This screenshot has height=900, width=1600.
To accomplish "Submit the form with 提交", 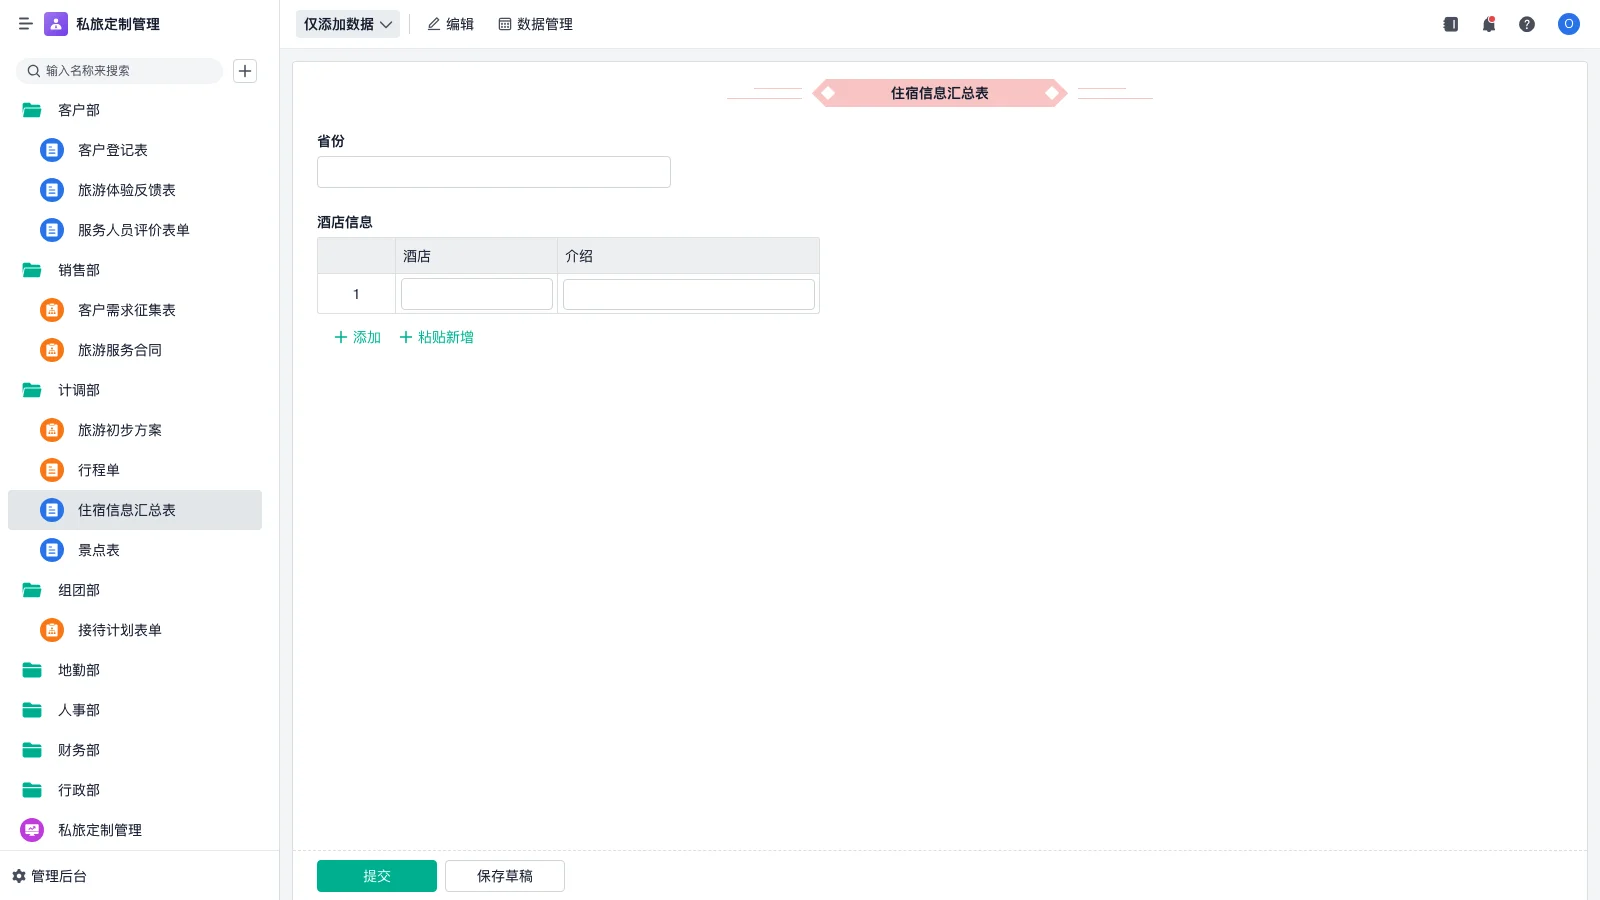I will point(377,876).
